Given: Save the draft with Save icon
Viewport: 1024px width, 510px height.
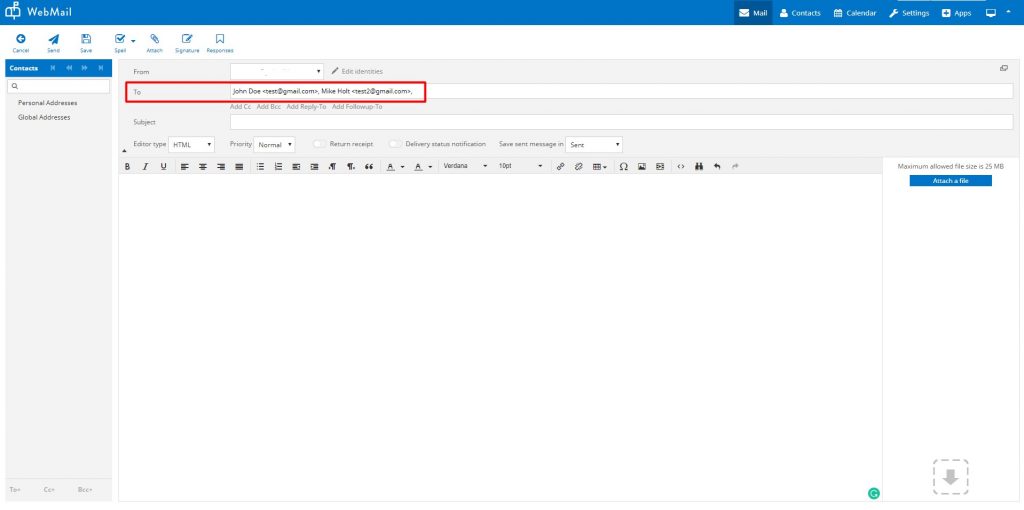Looking at the screenshot, I should [x=86, y=39].
